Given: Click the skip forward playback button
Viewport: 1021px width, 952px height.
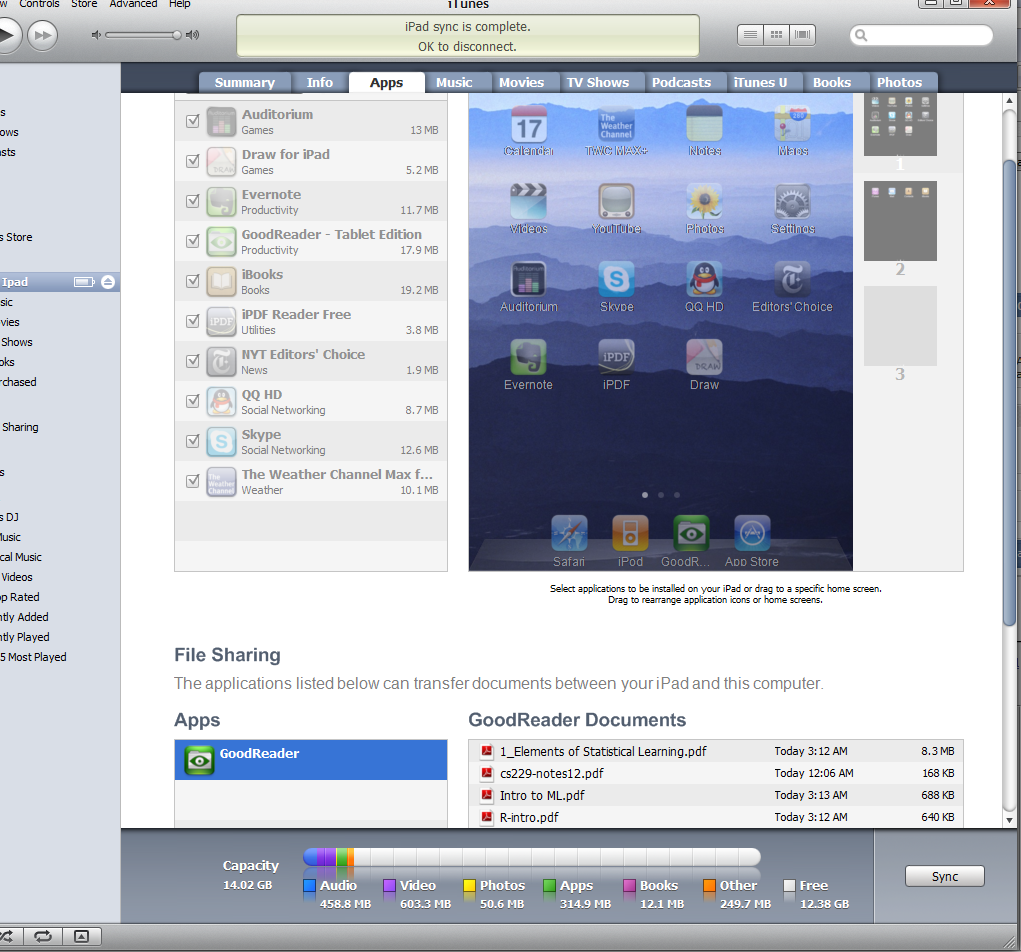Looking at the screenshot, I should click(x=42, y=35).
